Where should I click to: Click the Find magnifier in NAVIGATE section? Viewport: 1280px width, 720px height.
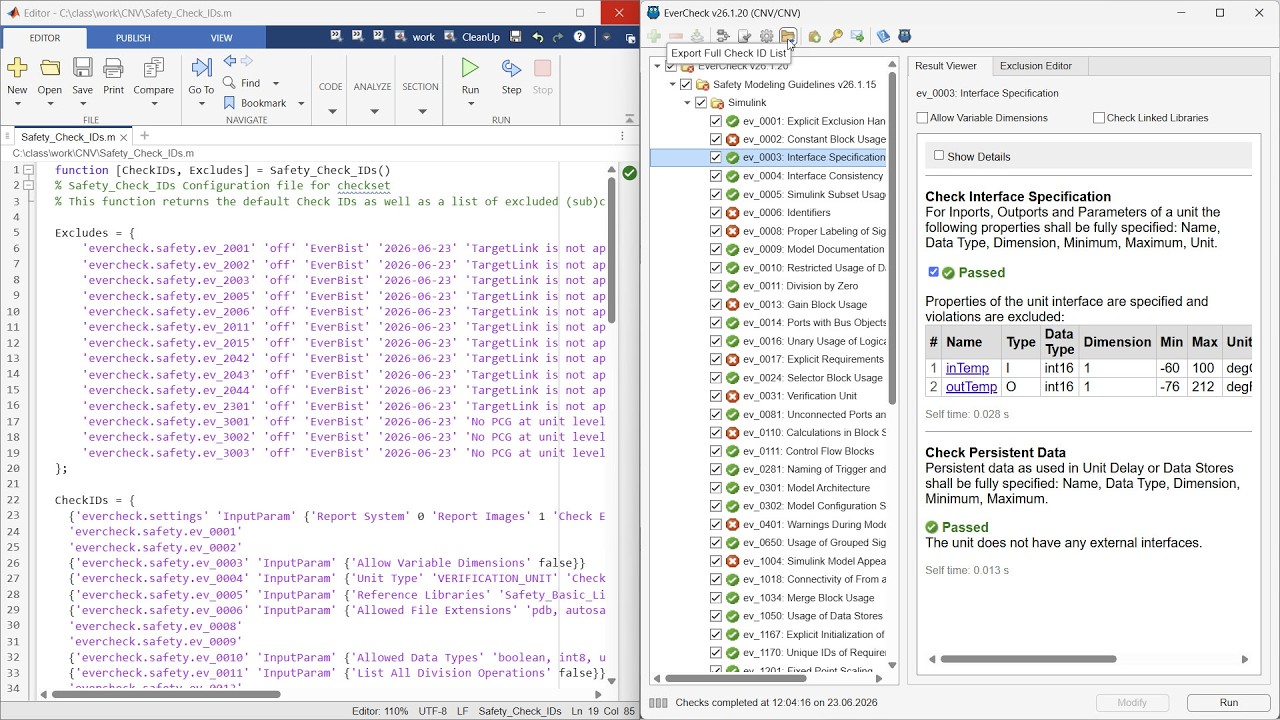tap(229, 83)
